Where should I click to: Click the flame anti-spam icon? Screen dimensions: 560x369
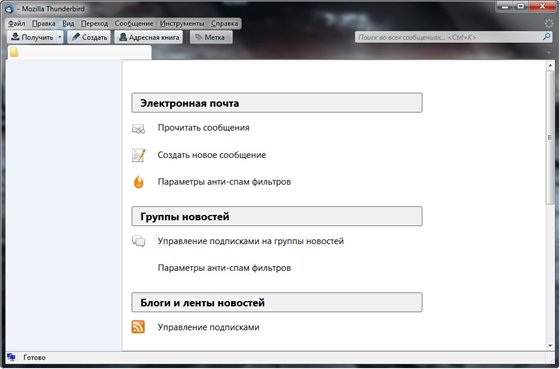[x=139, y=182]
